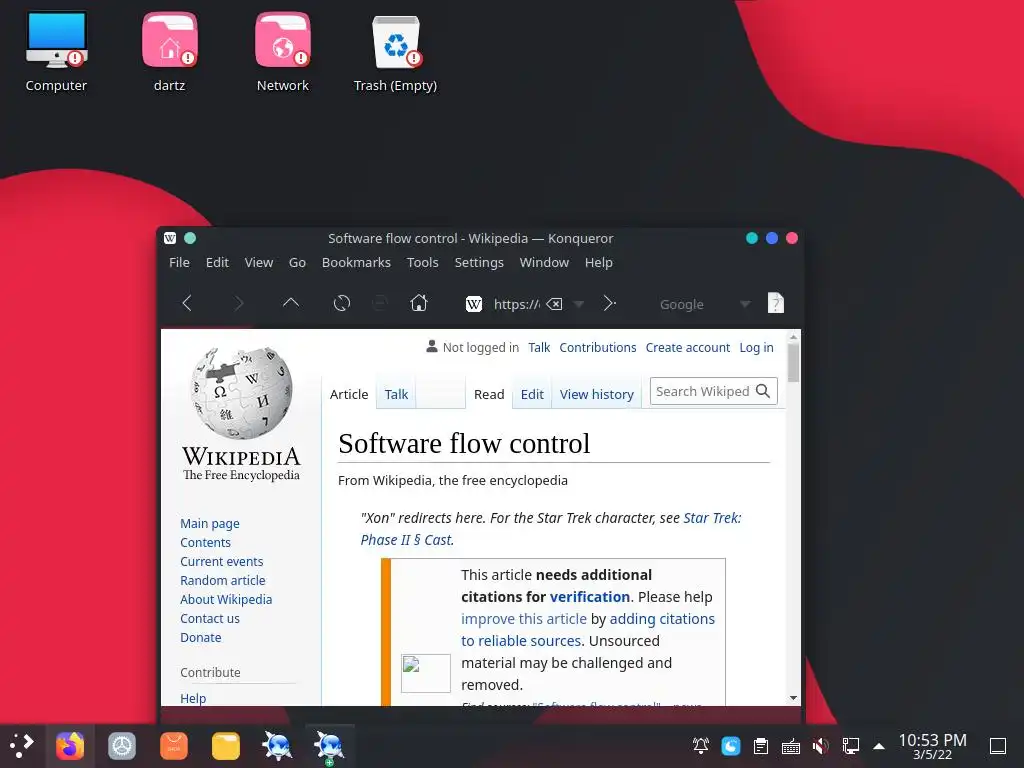Follow the Star Trek: Phase II Cast link
Image resolution: width=1024 pixels, height=768 pixels.
[x=551, y=529]
